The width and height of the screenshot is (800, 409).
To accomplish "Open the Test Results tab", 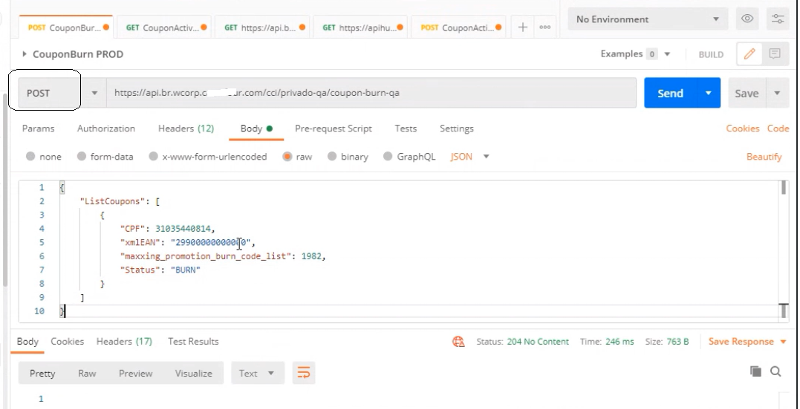I will pos(193,342).
